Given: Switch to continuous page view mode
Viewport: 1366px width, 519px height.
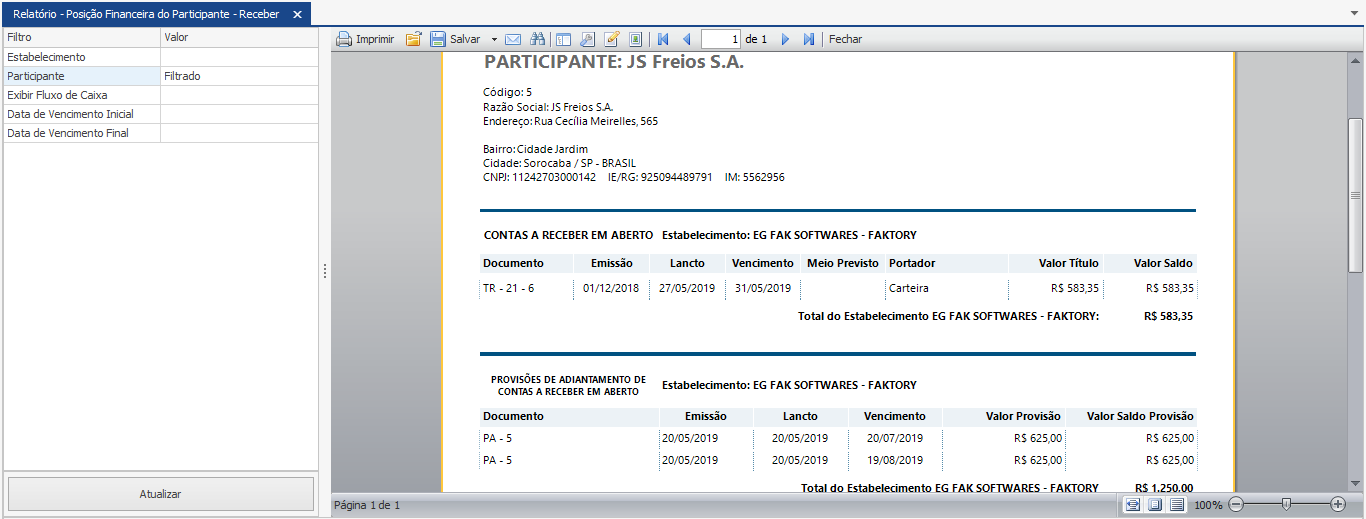Looking at the screenshot, I should (1177, 505).
